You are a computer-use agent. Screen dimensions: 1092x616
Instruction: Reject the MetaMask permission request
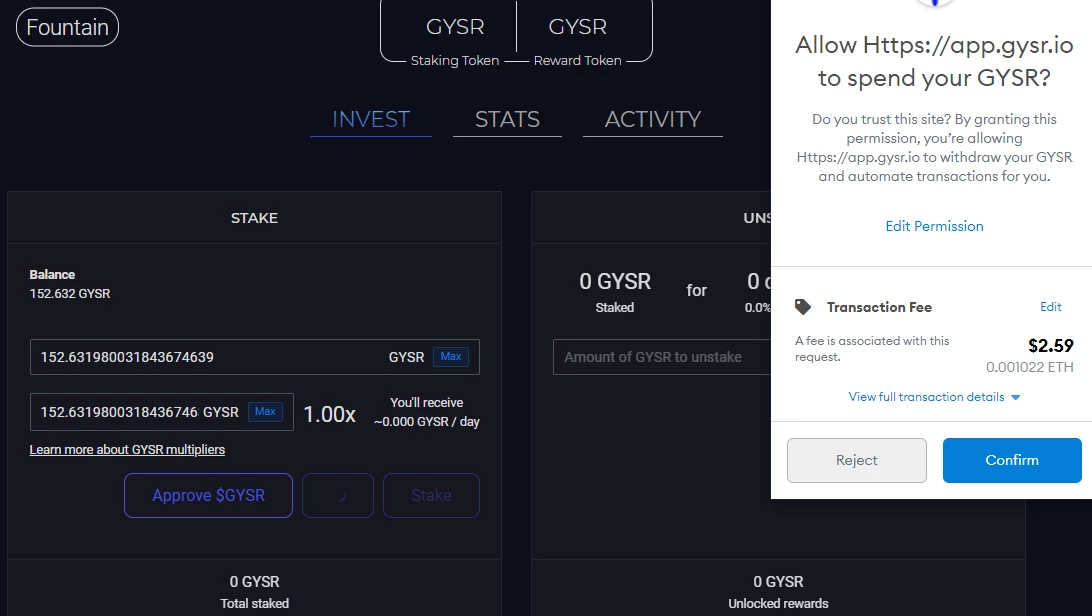tap(857, 460)
